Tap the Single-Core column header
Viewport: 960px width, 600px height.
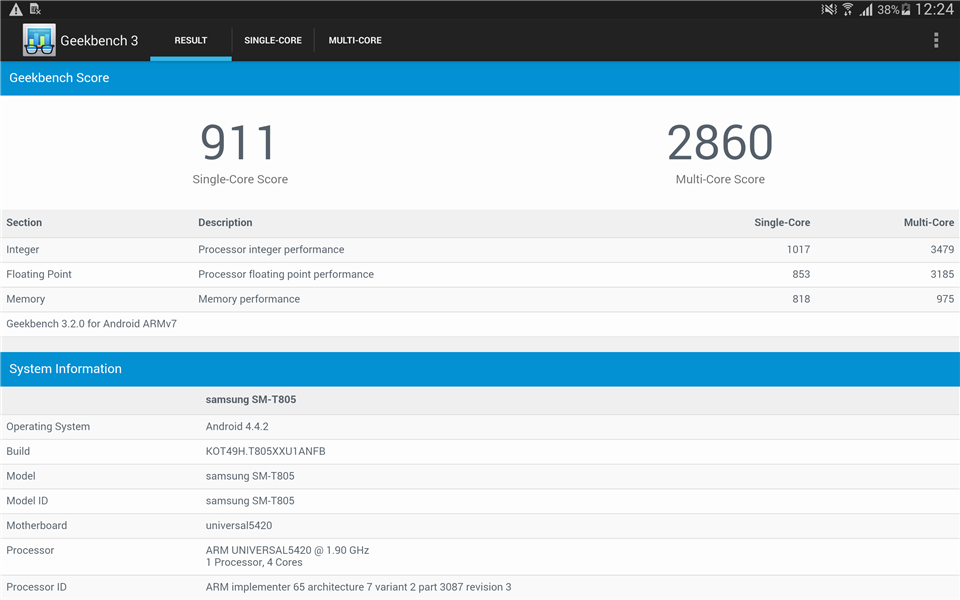click(782, 222)
